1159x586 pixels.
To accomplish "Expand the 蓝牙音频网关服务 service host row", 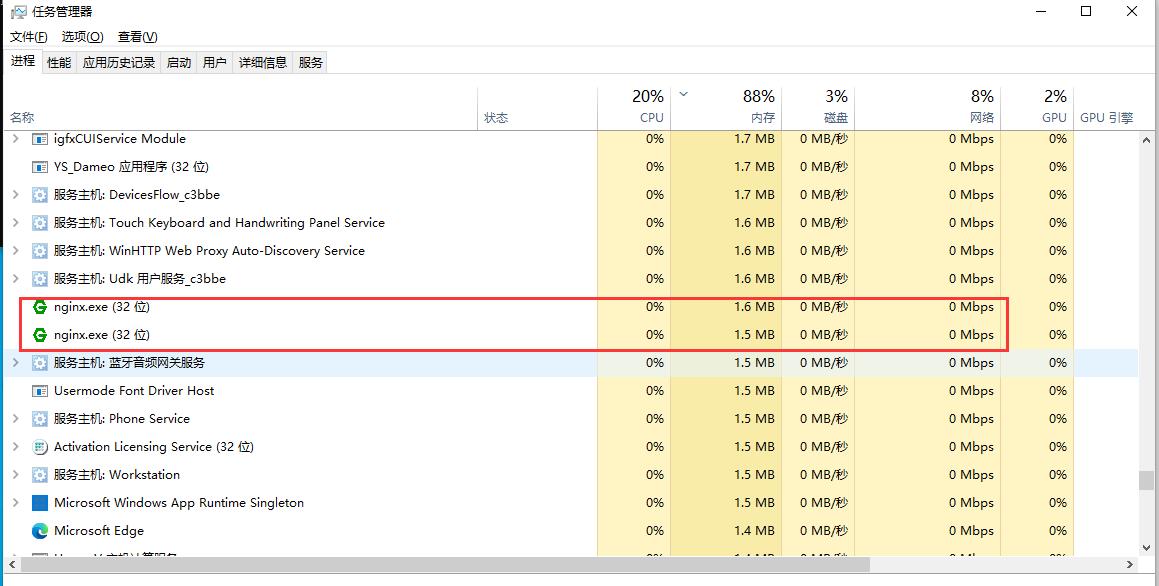I will (15, 363).
